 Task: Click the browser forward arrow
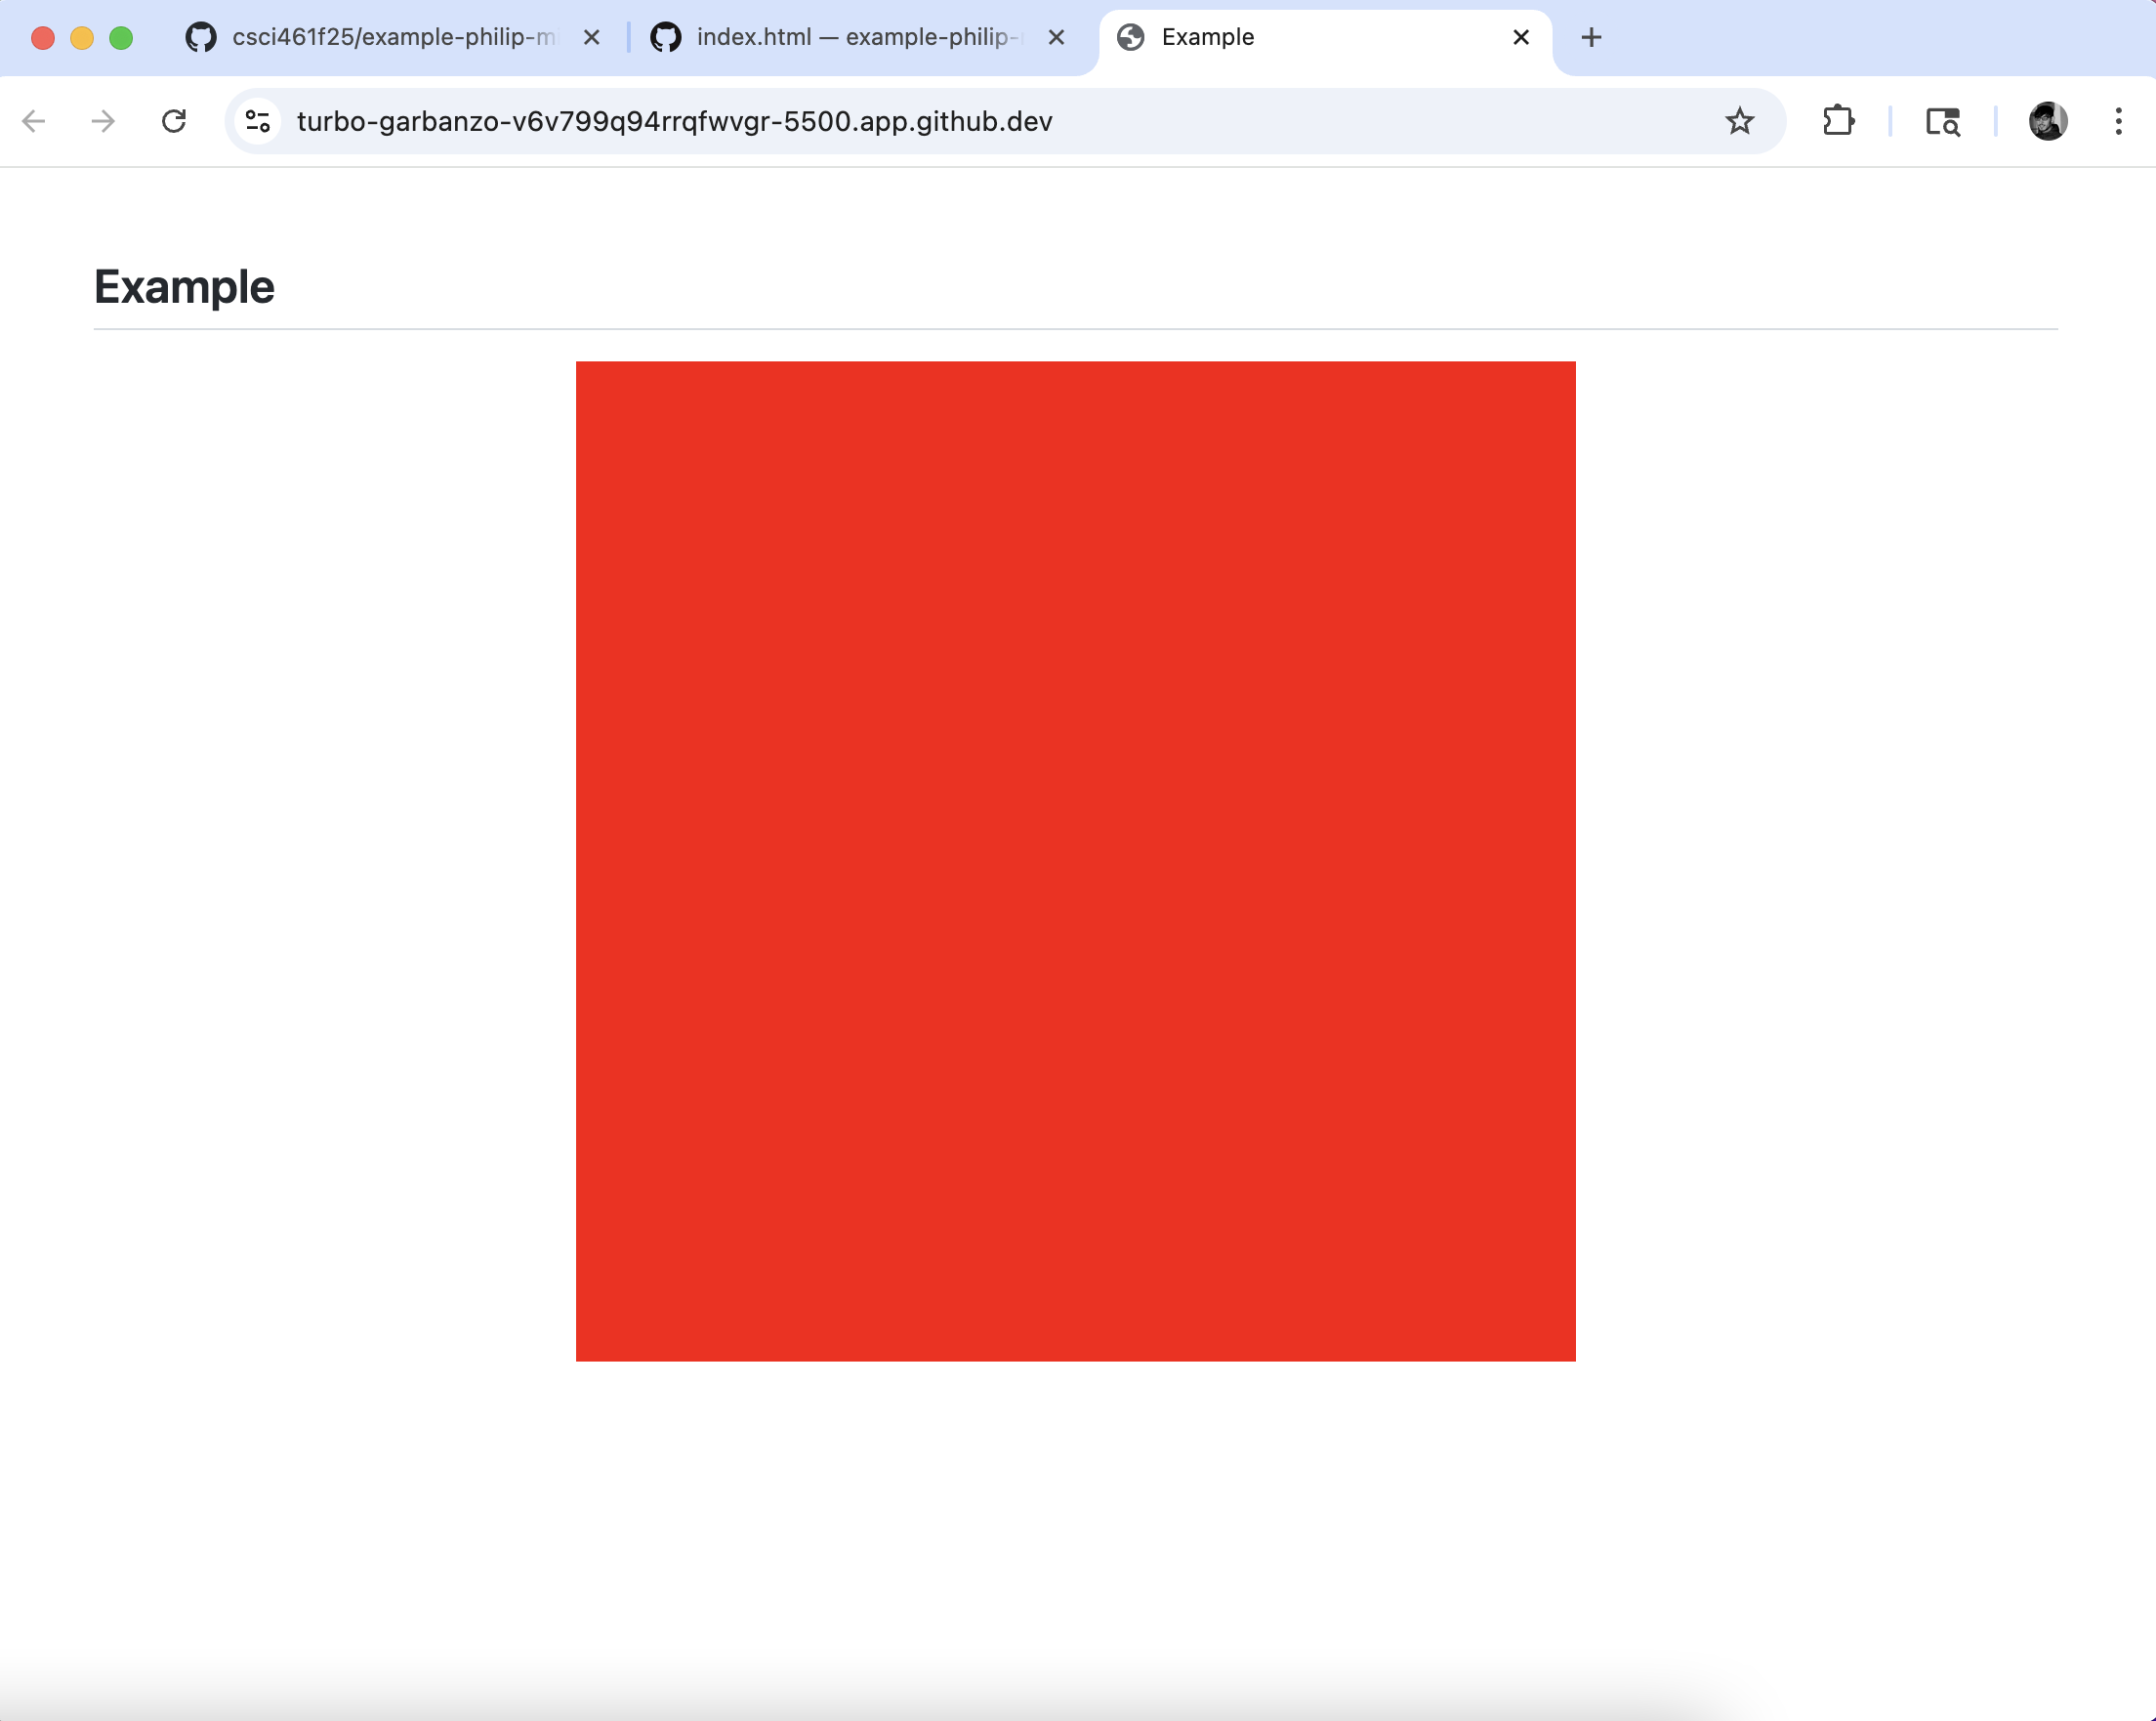103,121
